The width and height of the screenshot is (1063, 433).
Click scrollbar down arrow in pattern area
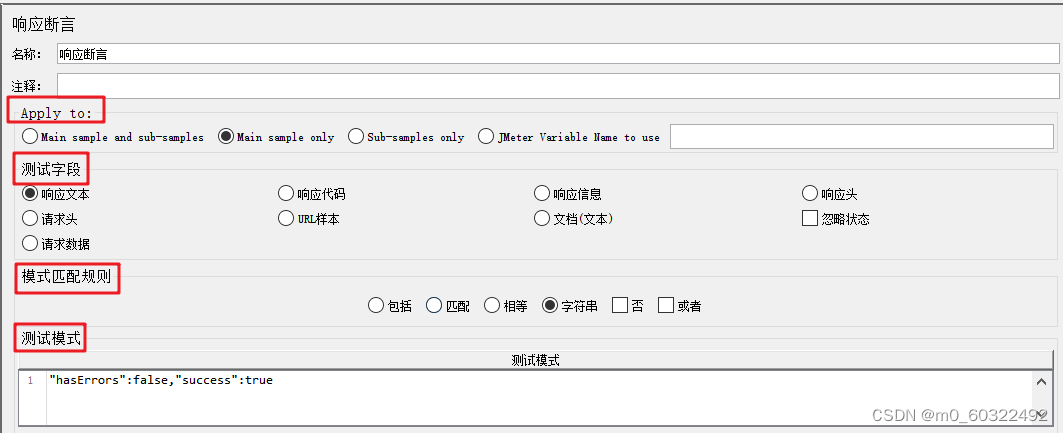point(1042,415)
